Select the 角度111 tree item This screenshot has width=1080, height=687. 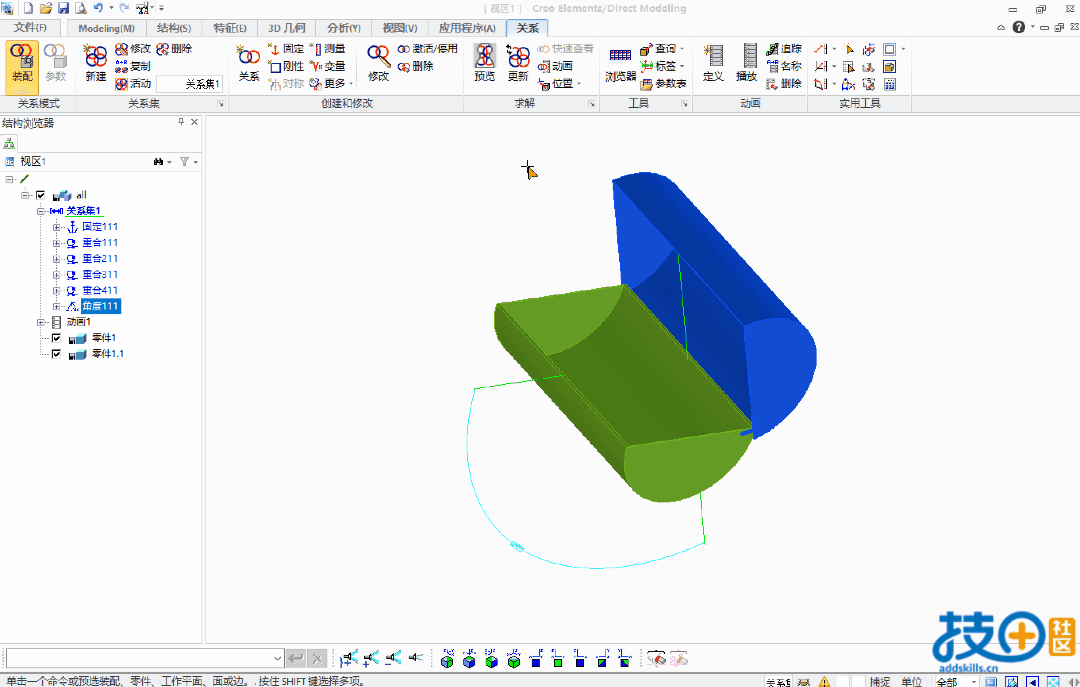101,306
